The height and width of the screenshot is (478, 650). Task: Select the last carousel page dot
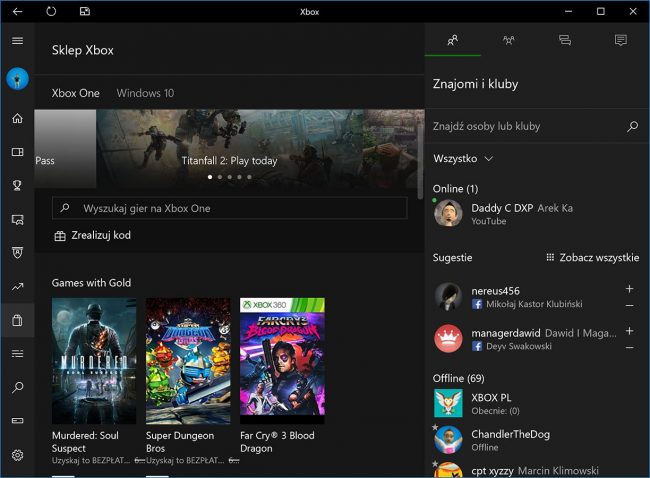[x=249, y=177]
